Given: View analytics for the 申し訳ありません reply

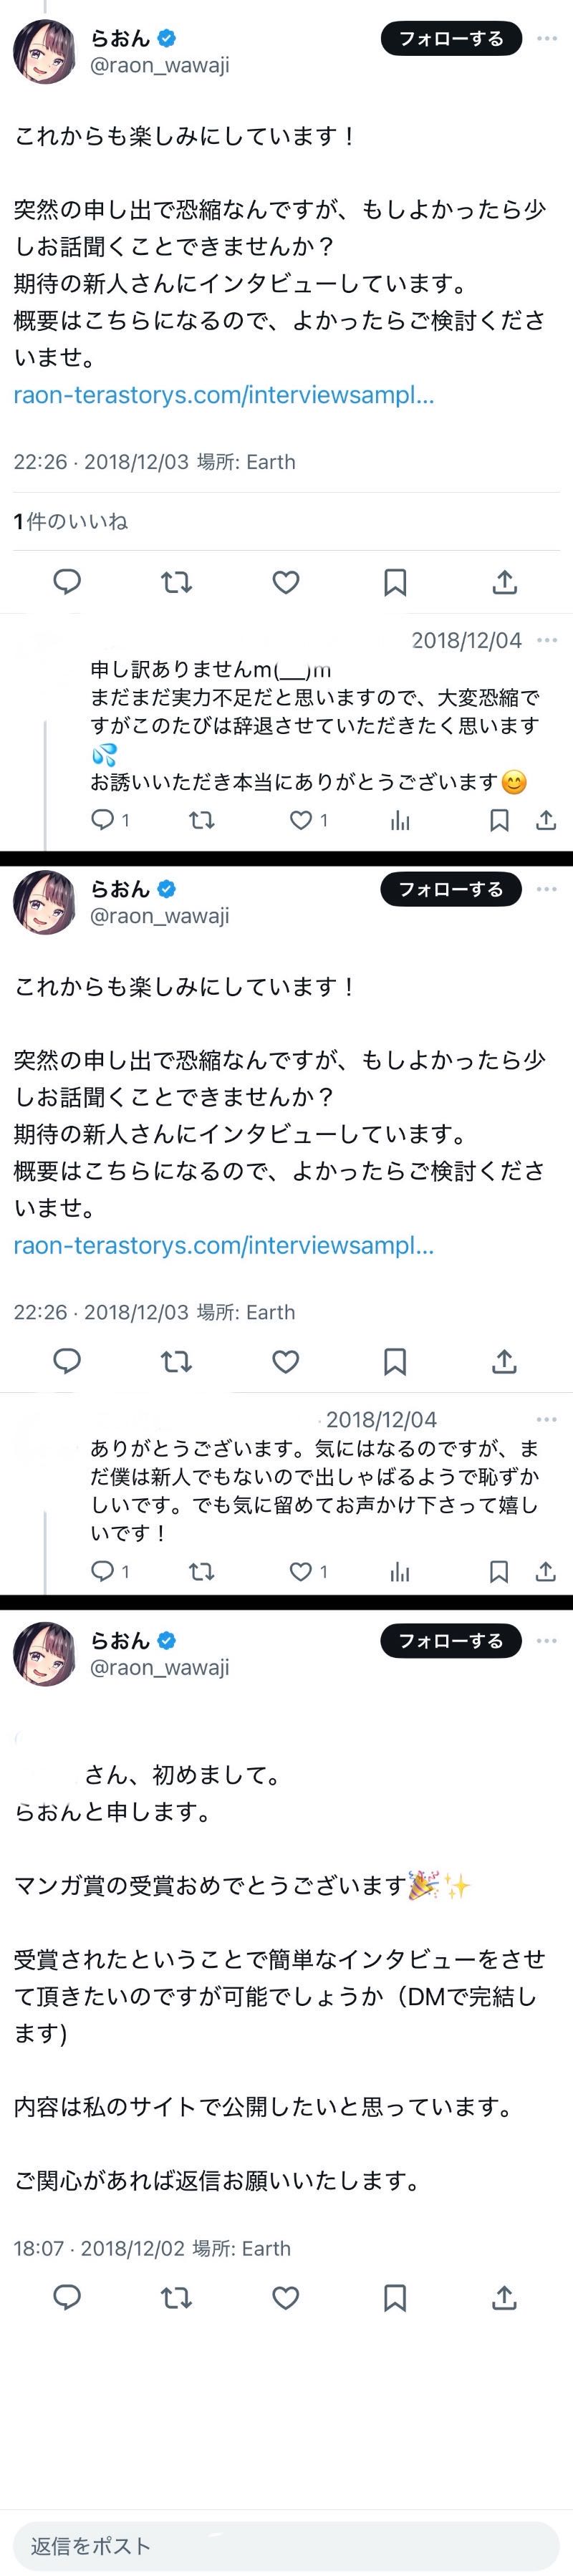Looking at the screenshot, I should coord(400,821).
